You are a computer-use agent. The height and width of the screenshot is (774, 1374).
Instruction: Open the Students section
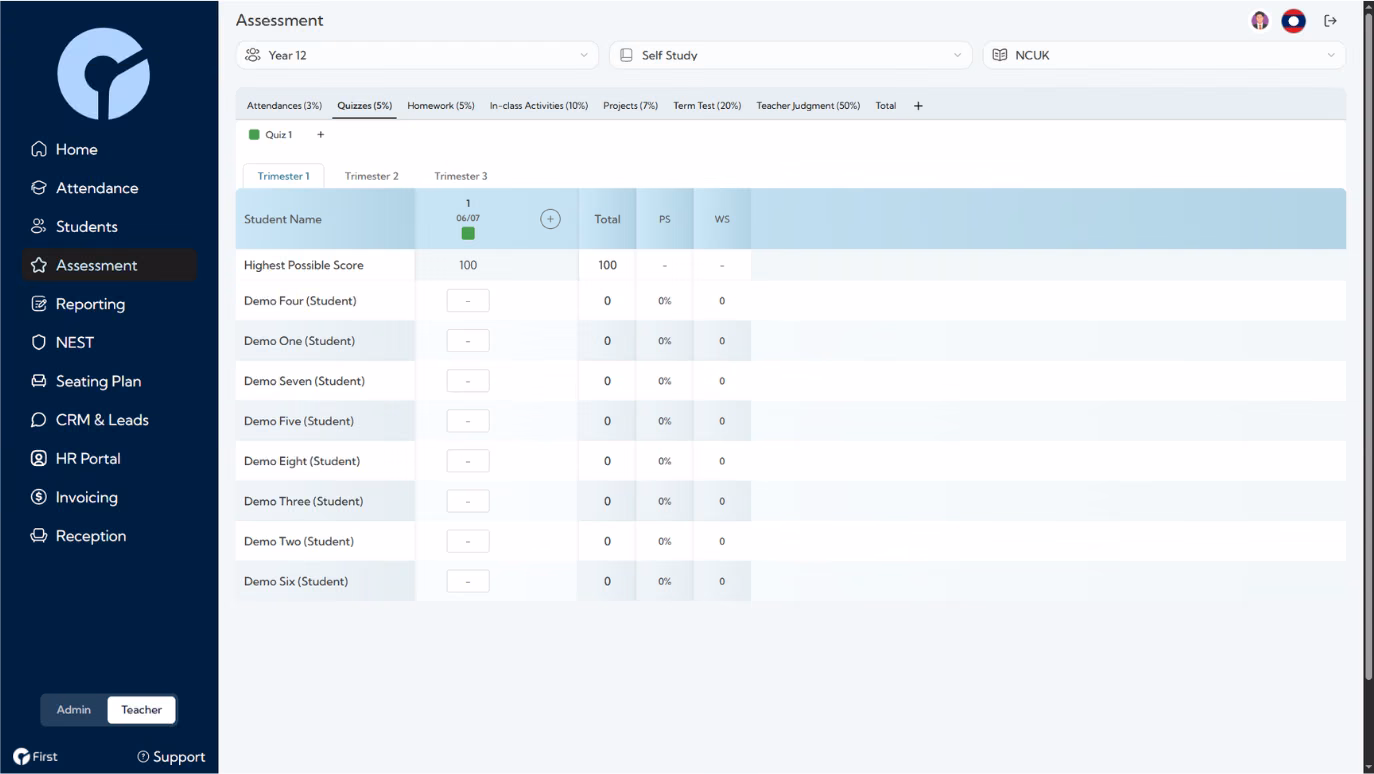(75, 226)
